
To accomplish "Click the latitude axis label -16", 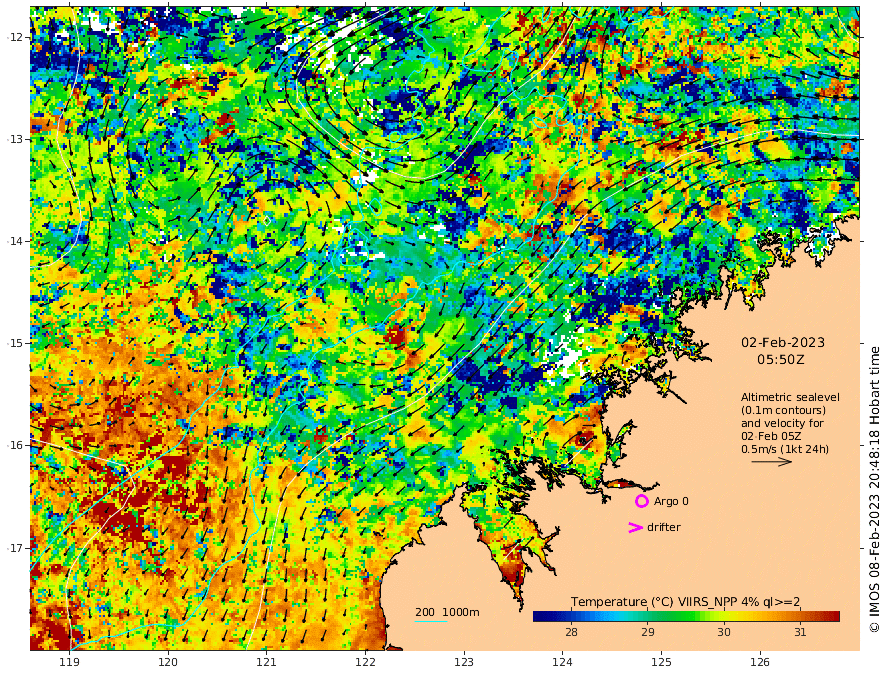I will (x=15, y=445).
